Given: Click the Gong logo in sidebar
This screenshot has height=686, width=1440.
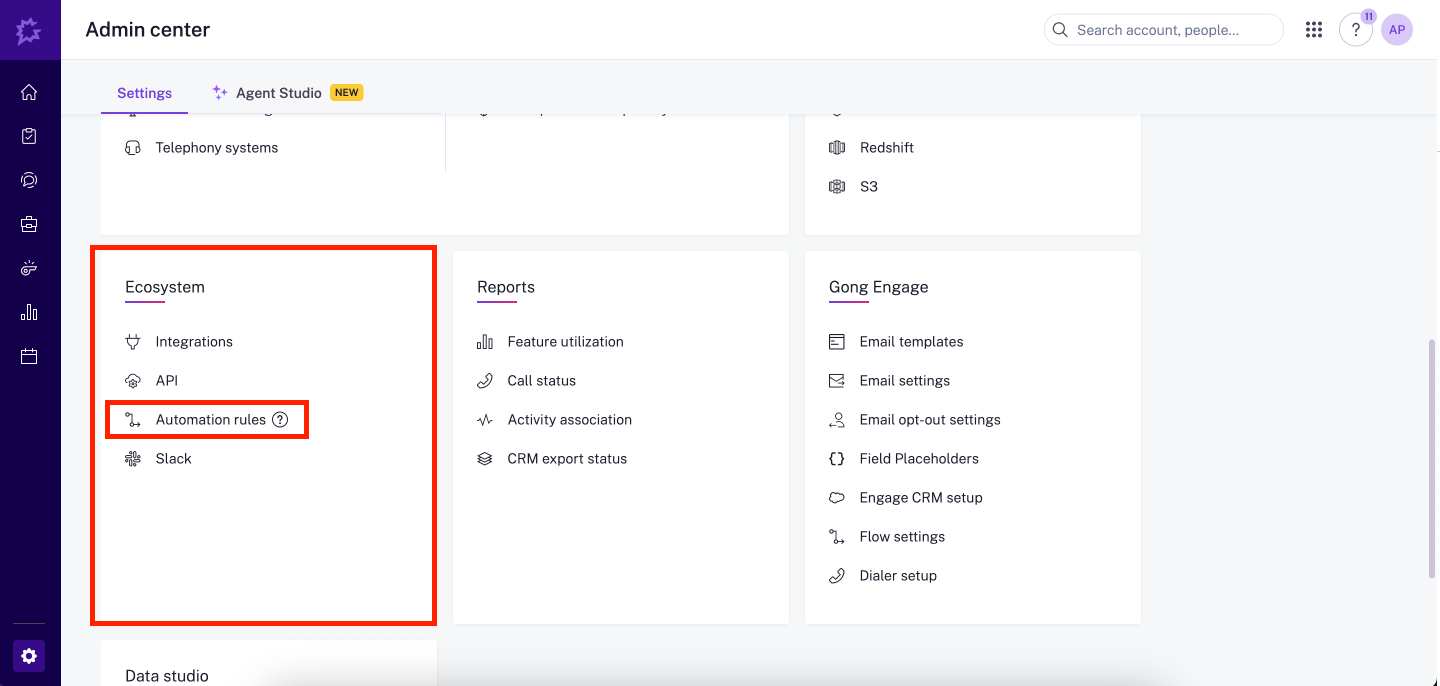Looking at the screenshot, I should point(29,31).
